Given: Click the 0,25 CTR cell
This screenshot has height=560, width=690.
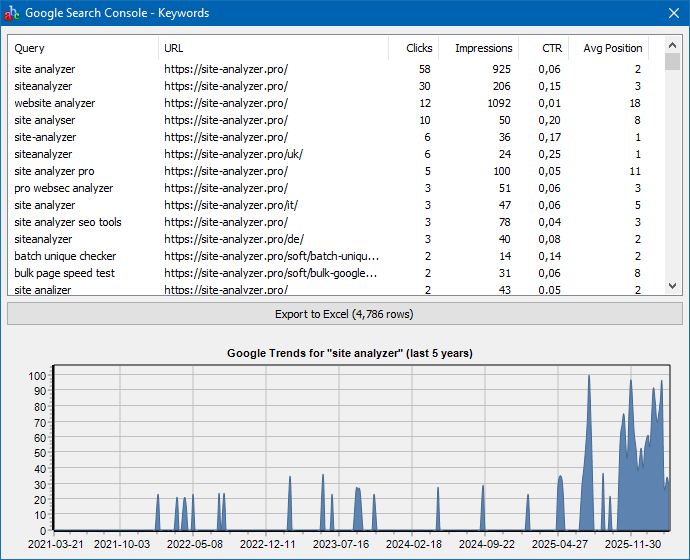Looking at the screenshot, I should click(550, 154).
